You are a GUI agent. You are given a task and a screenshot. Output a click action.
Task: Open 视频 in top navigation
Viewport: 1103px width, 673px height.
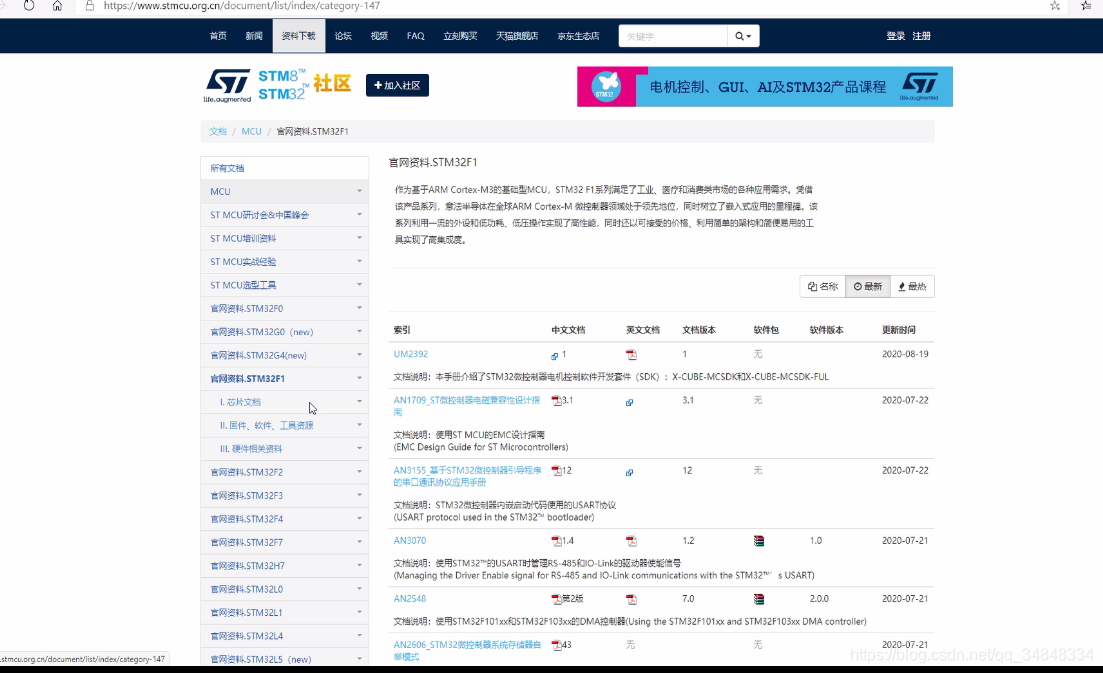[x=379, y=36]
